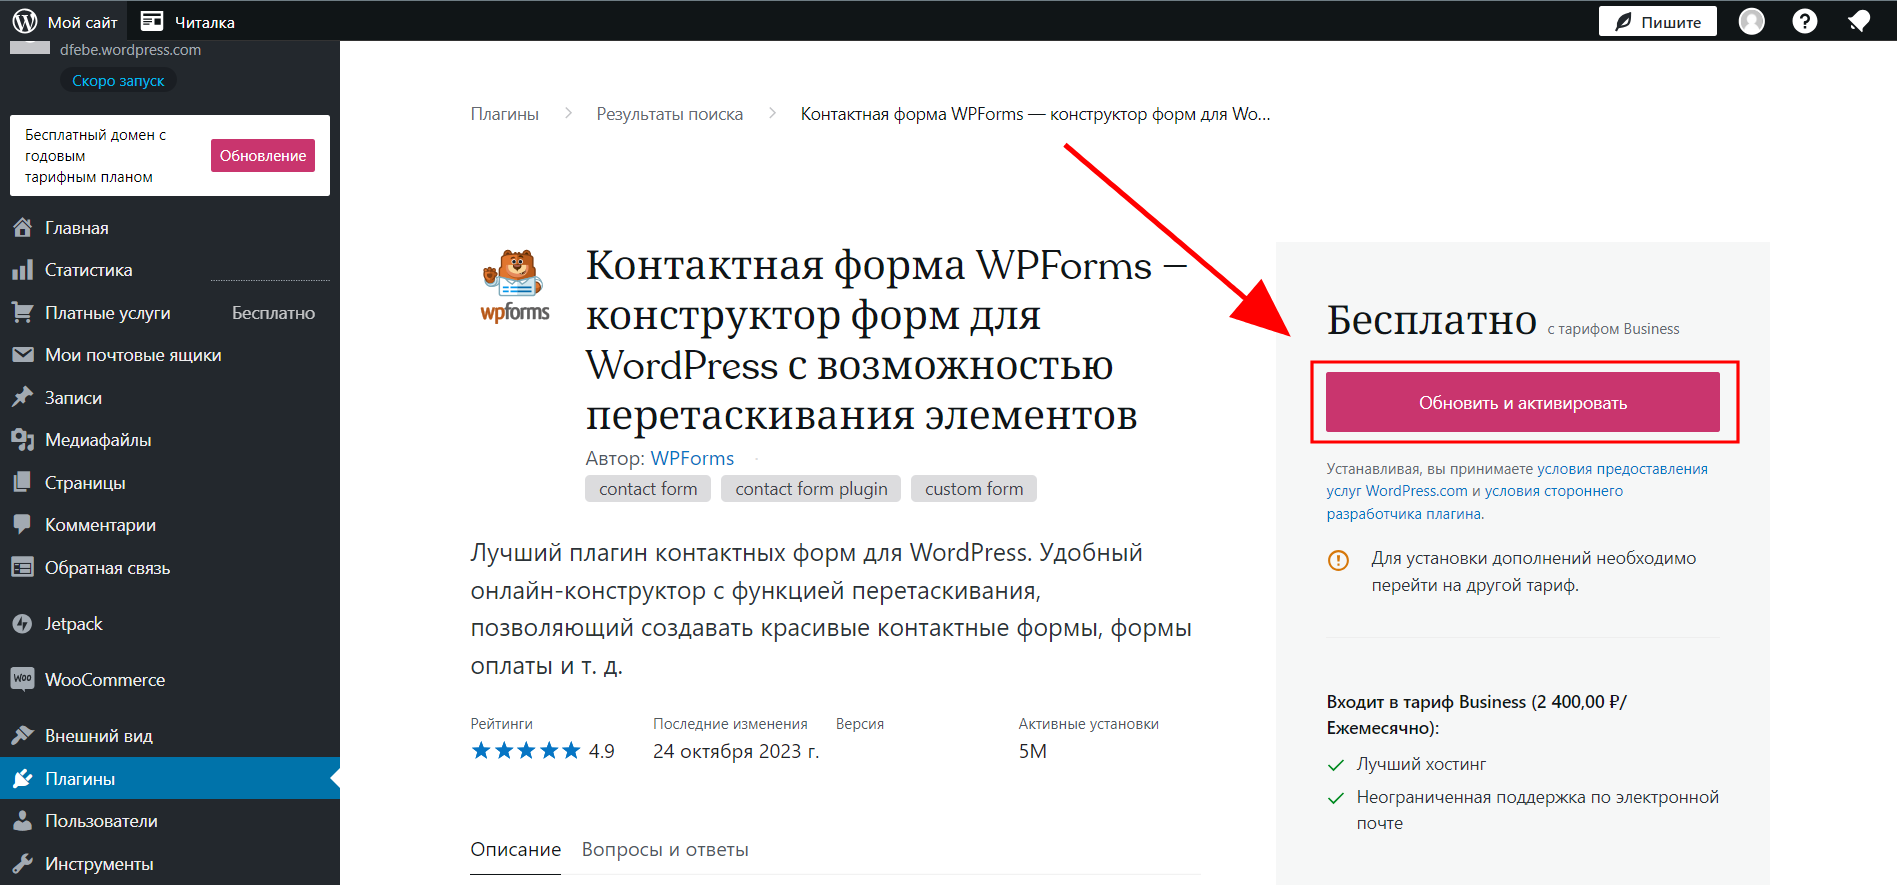The width and height of the screenshot is (1897, 885).
Task: Click the pink Обновление upgrade button
Action: [263, 155]
